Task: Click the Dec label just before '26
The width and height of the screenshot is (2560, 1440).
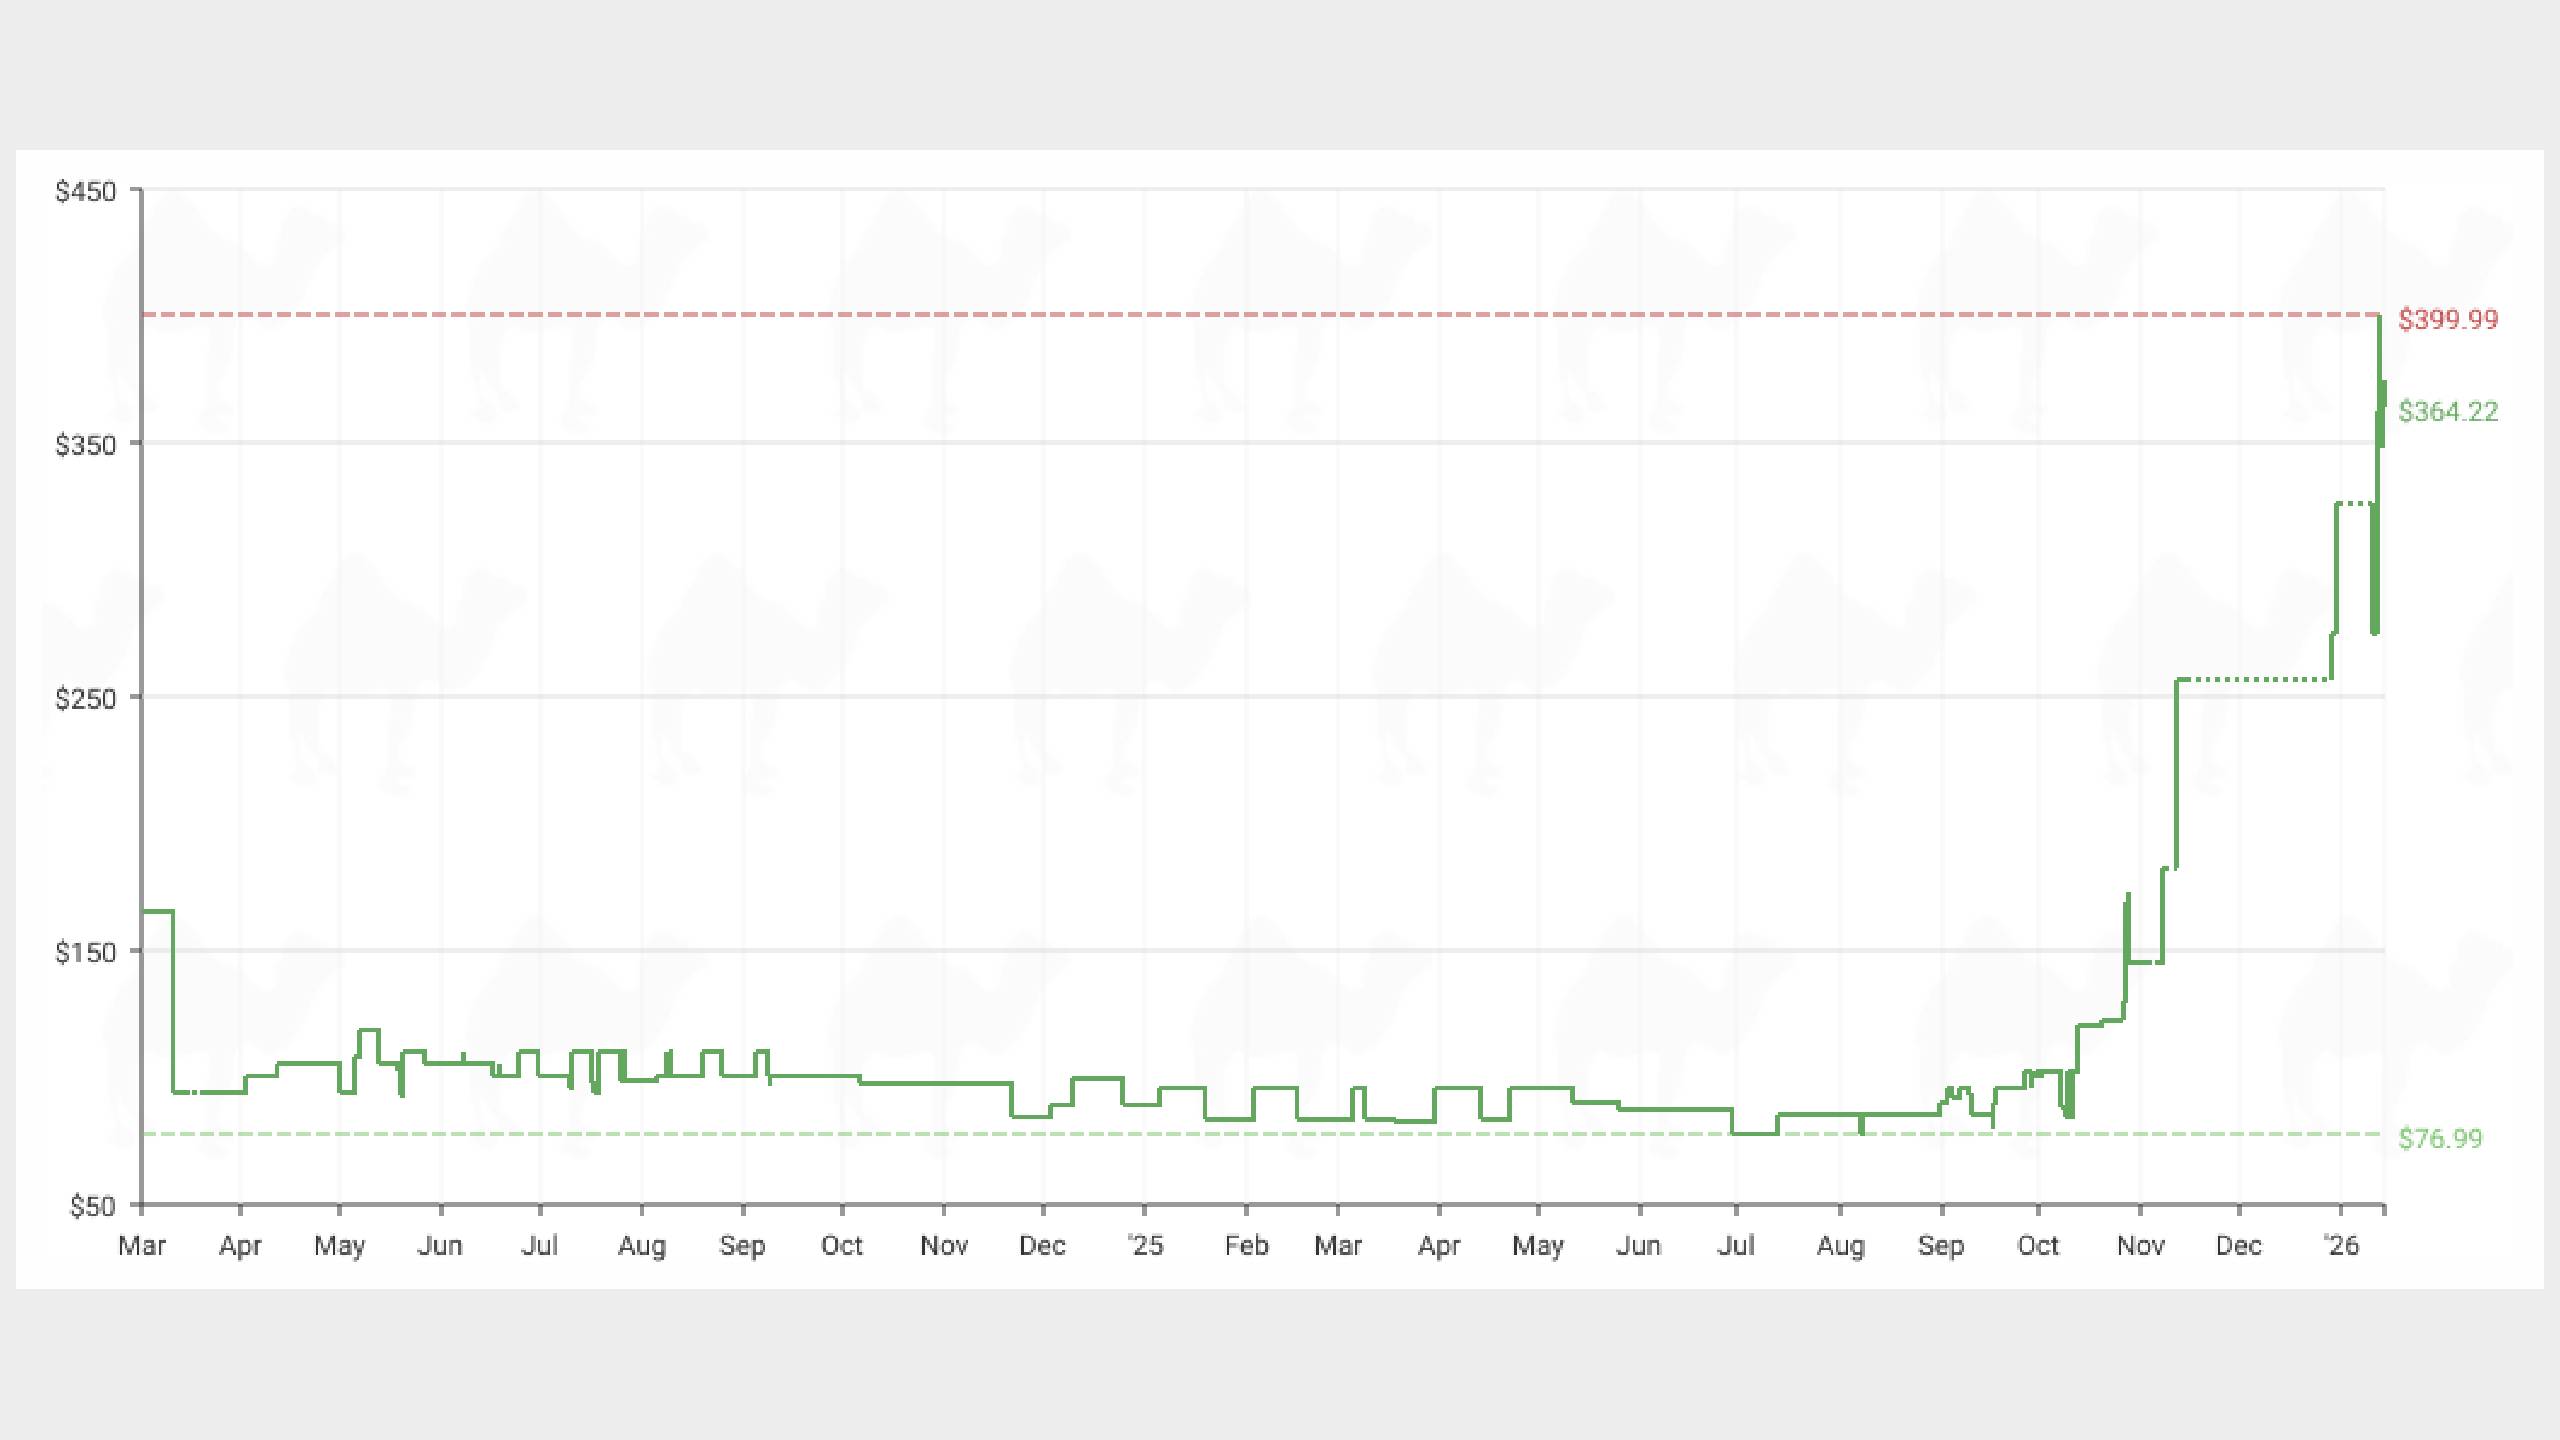Action: point(2238,1245)
